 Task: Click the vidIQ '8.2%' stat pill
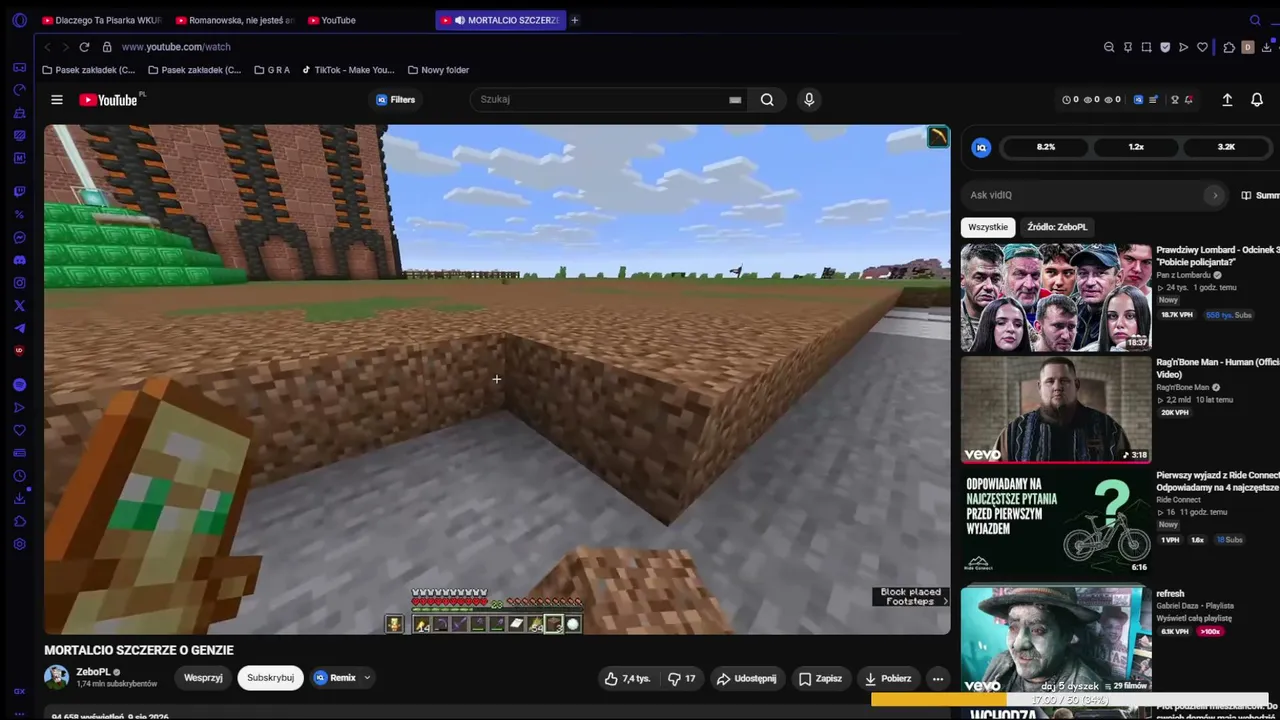pyautogui.click(x=1046, y=147)
